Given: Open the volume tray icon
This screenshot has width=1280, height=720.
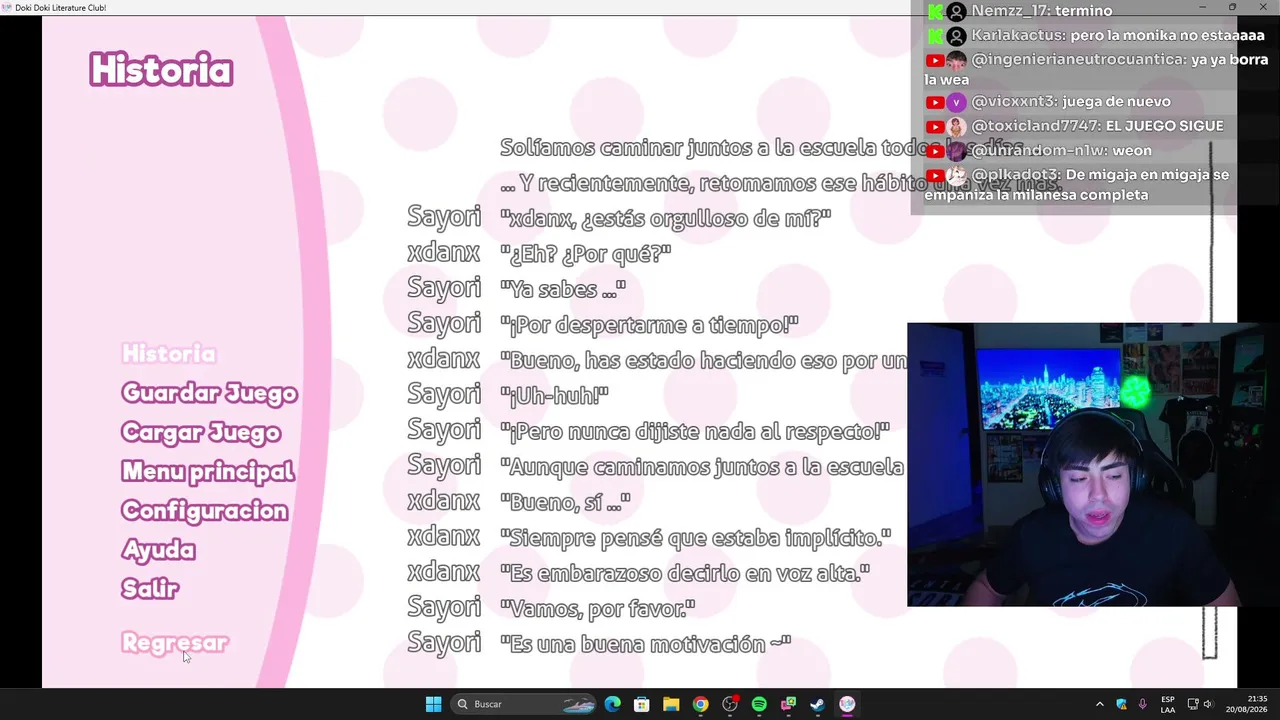Looking at the screenshot, I should tap(1208, 704).
